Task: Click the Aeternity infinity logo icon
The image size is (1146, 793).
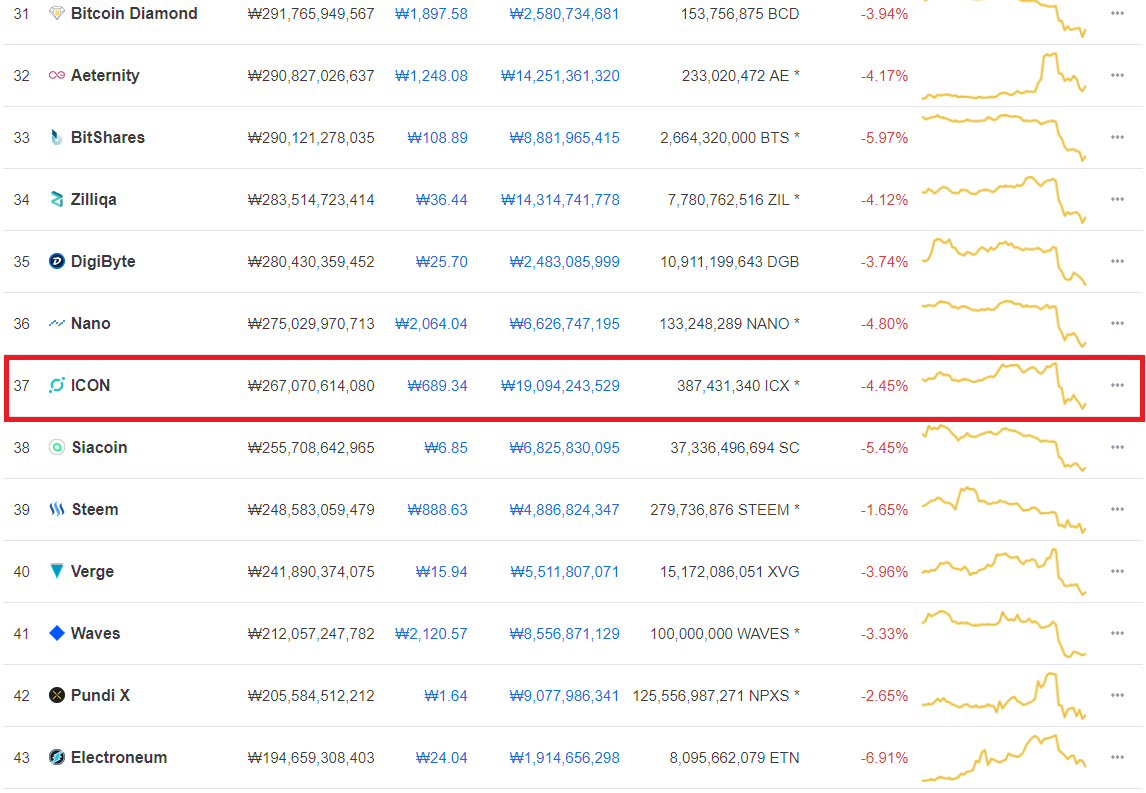Action: tap(56, 75)
